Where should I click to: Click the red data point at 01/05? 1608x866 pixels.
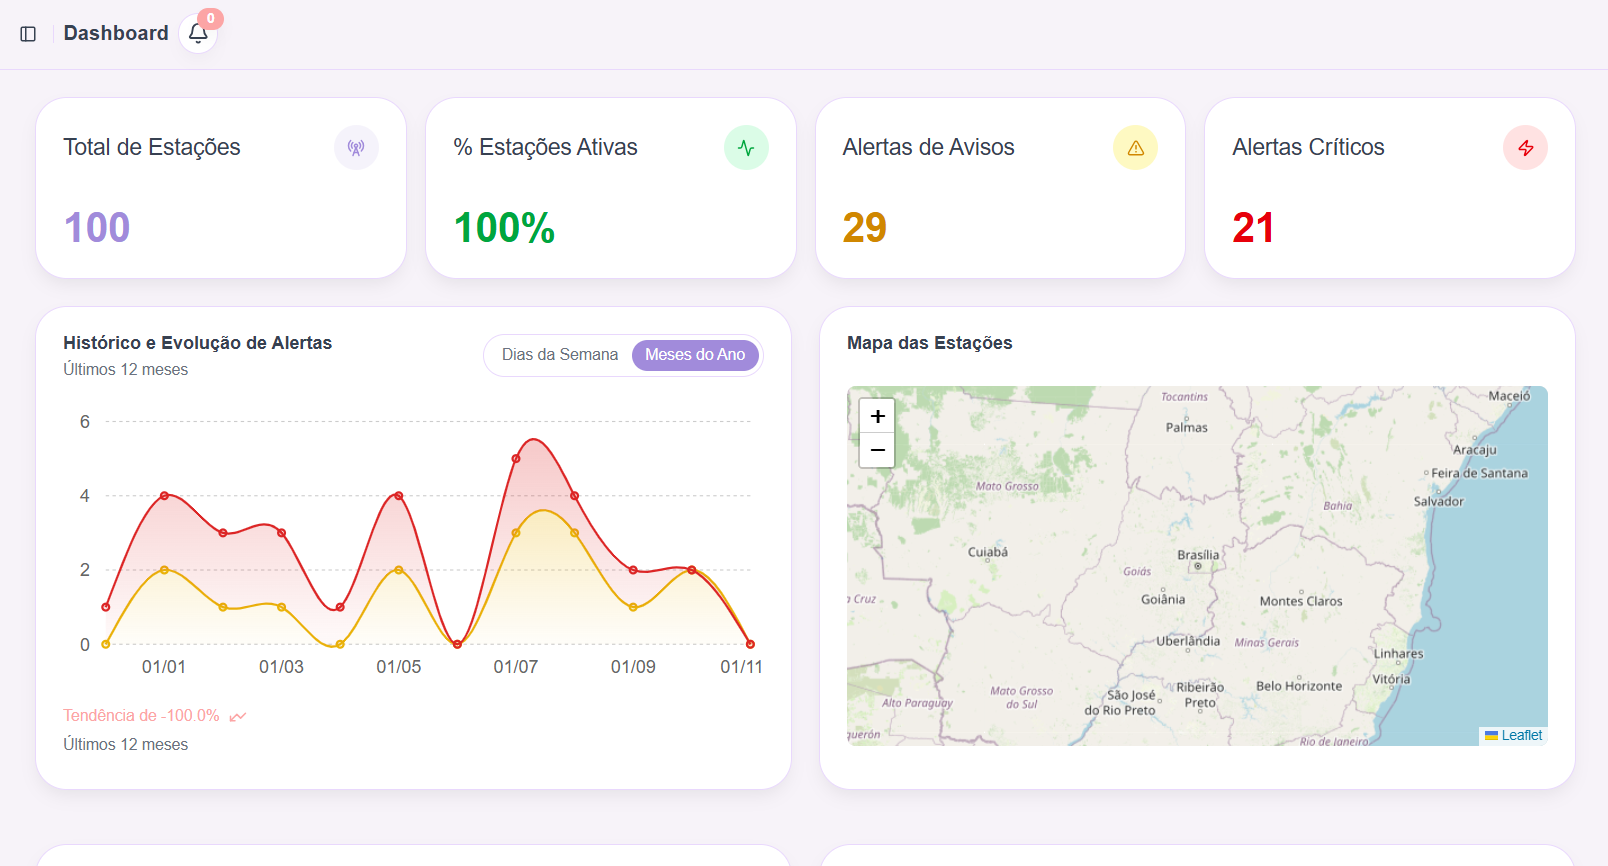399,496
